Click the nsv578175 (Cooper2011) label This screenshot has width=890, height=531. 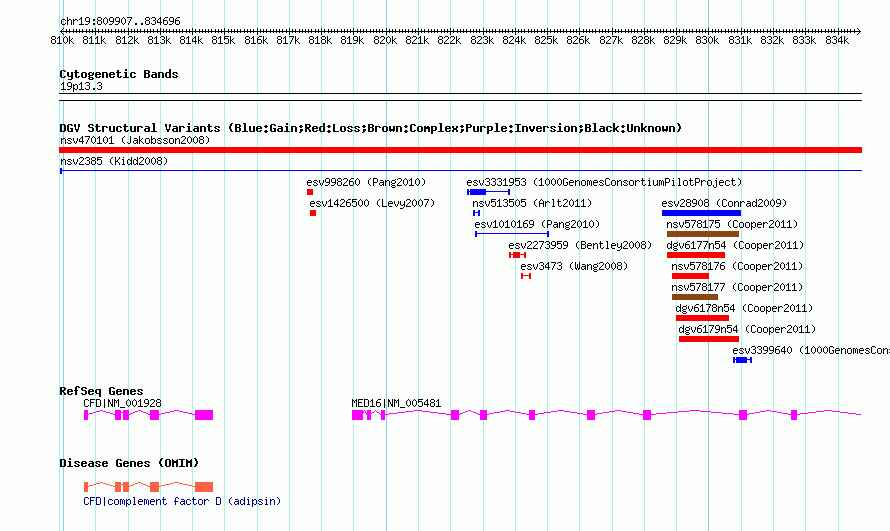[x=732, y=224]
